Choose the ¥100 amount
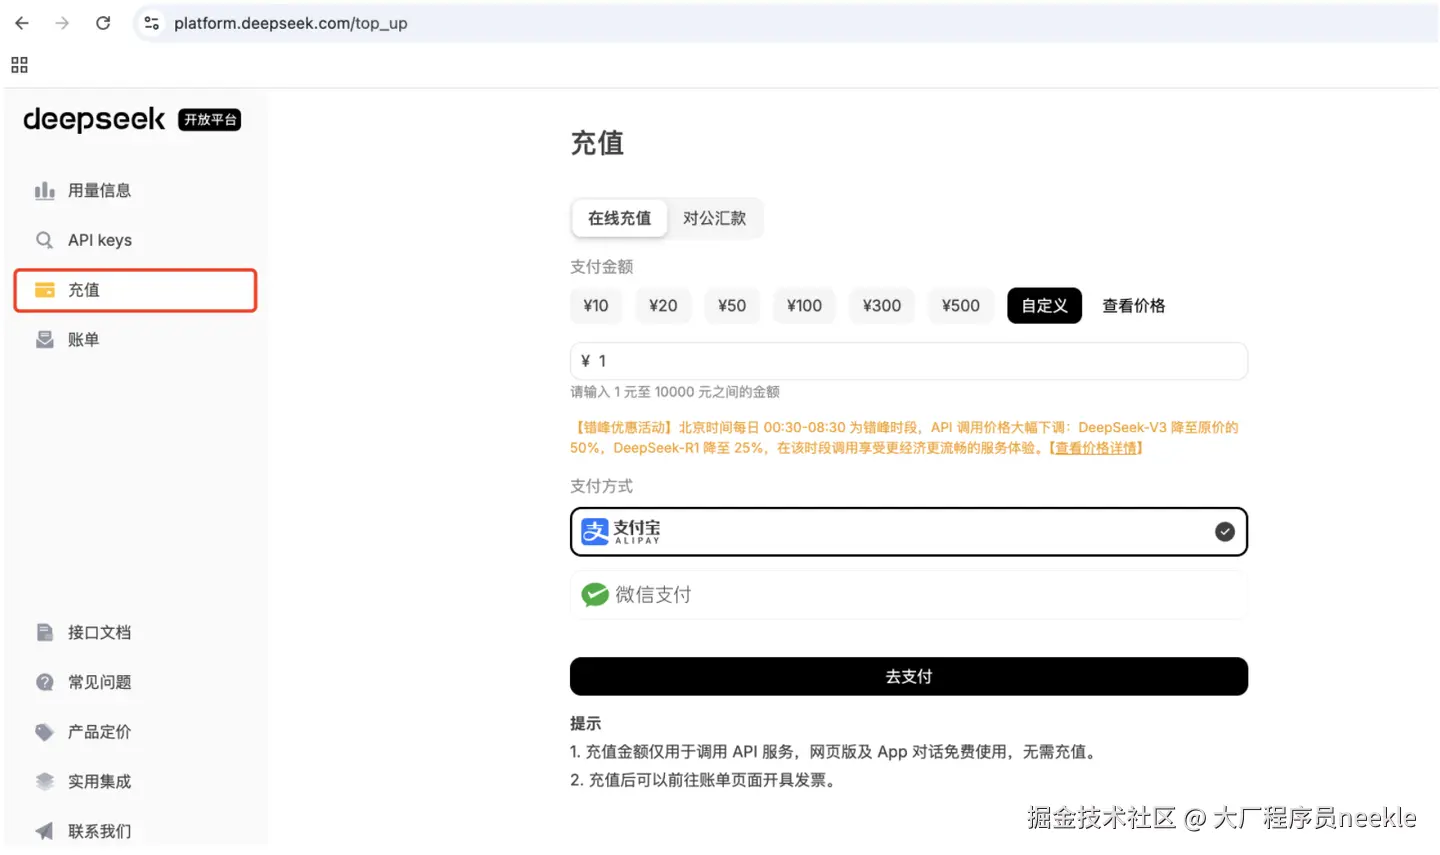Image resolution: width=1440 pixels, height=855 pixels. (804, 306)
